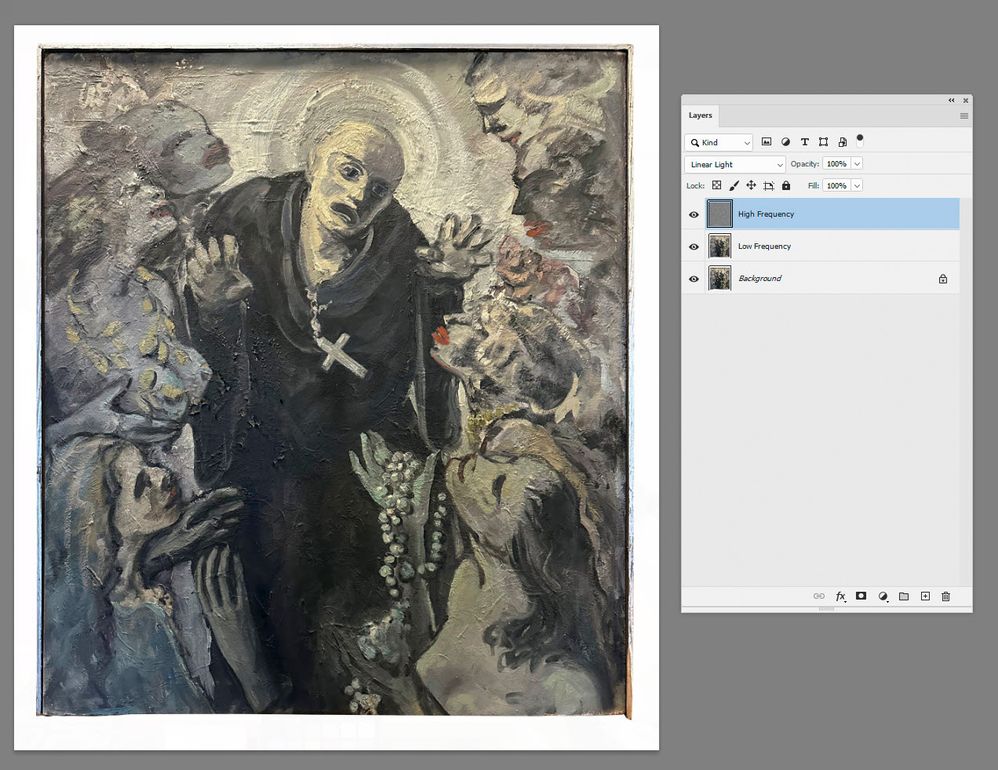
Task: Click the Fill 100% value field
Action: click(x=836, y=186)
